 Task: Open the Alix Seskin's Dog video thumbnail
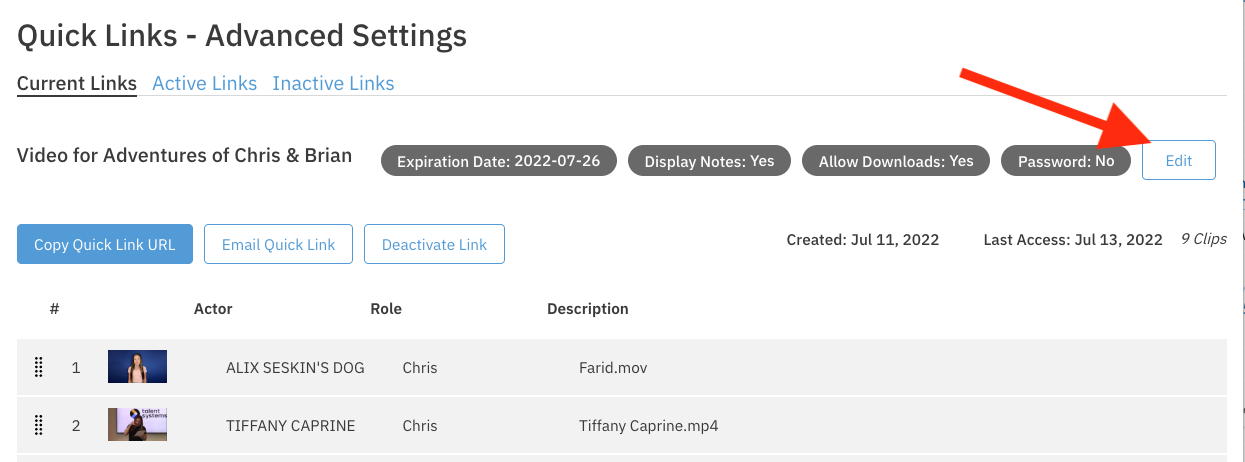pyautogui.click(x=137, y=367)
